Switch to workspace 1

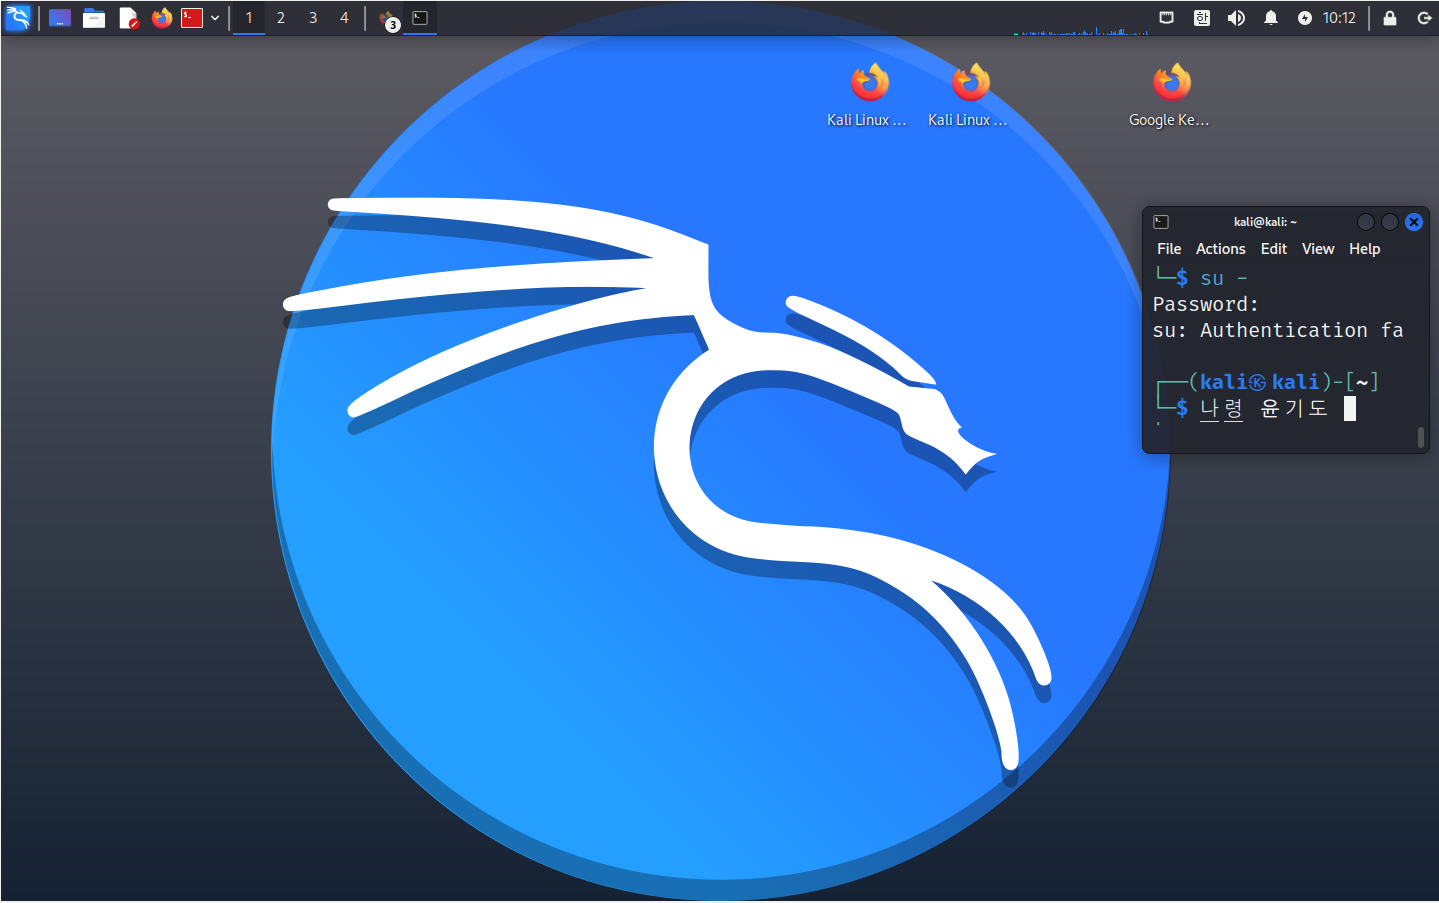pyautogui.click(x=249, y=18)
